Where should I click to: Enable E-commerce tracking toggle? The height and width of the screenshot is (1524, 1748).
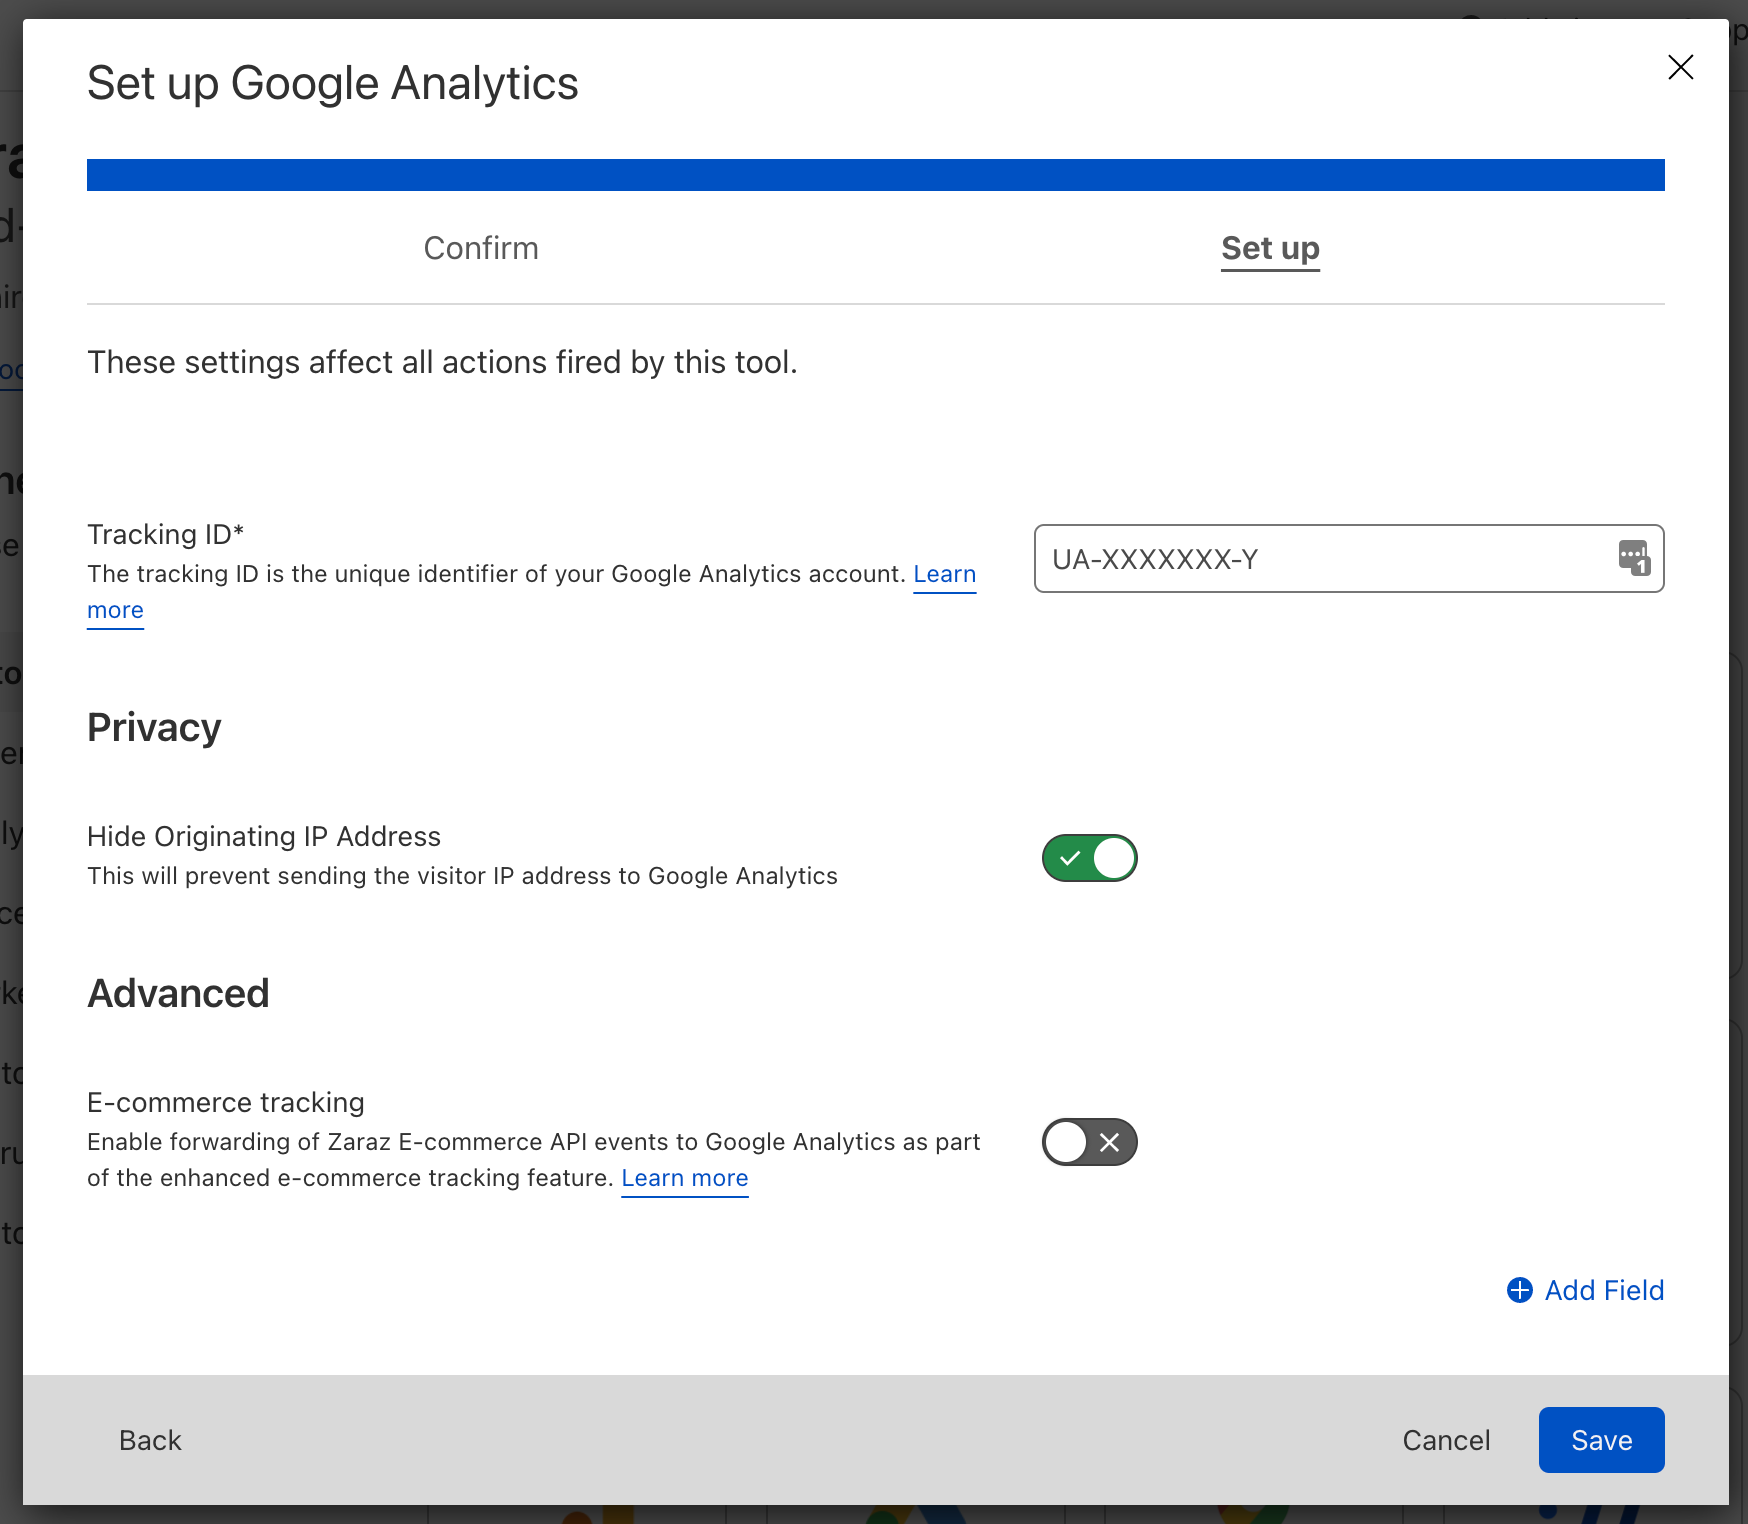pos(1089,1142)
